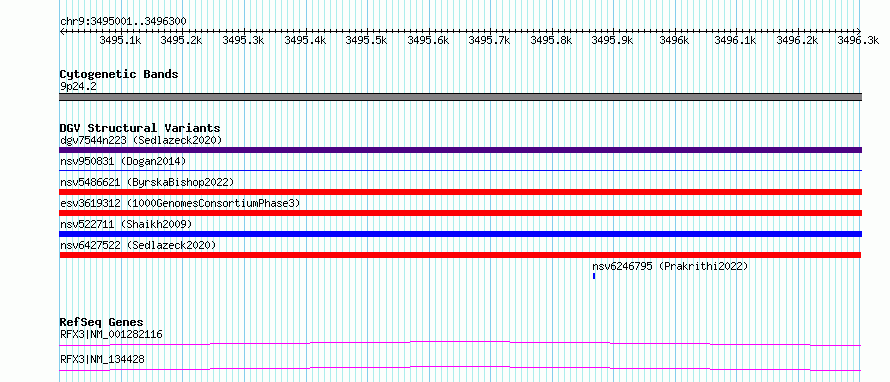Click the 3495.5k ruler position

[366, 40]
